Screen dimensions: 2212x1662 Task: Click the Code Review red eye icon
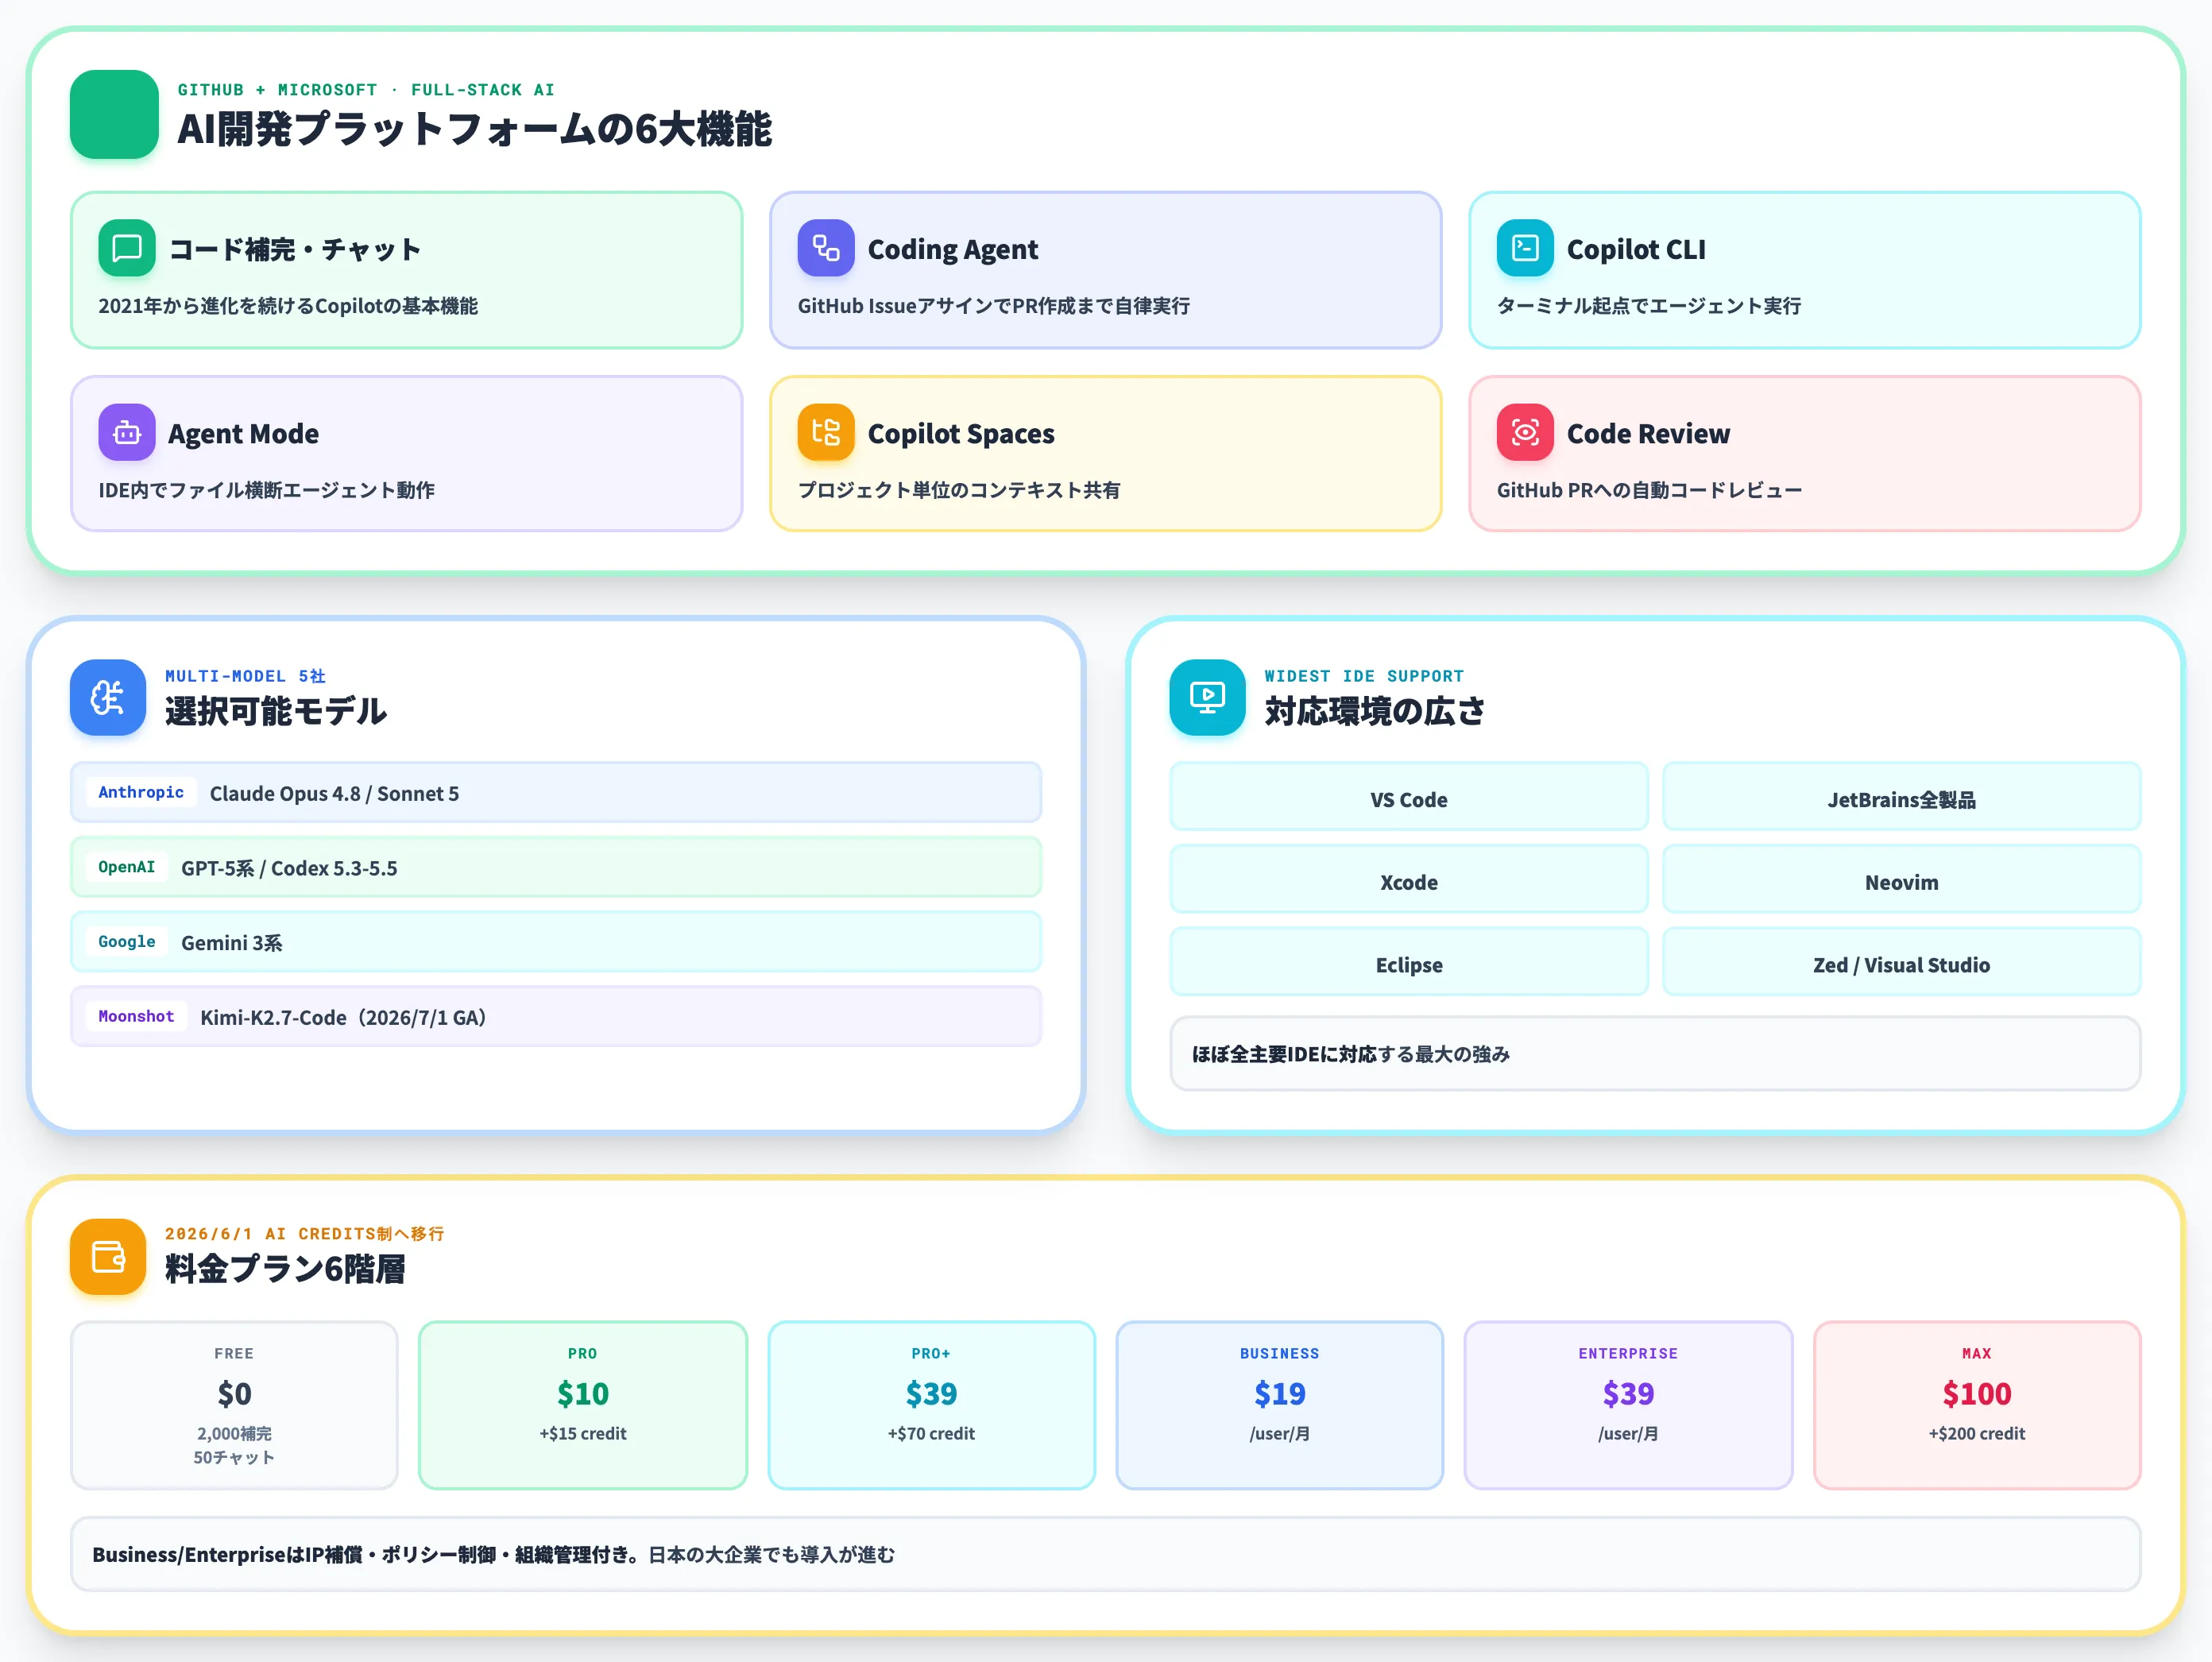[1524, 432]
